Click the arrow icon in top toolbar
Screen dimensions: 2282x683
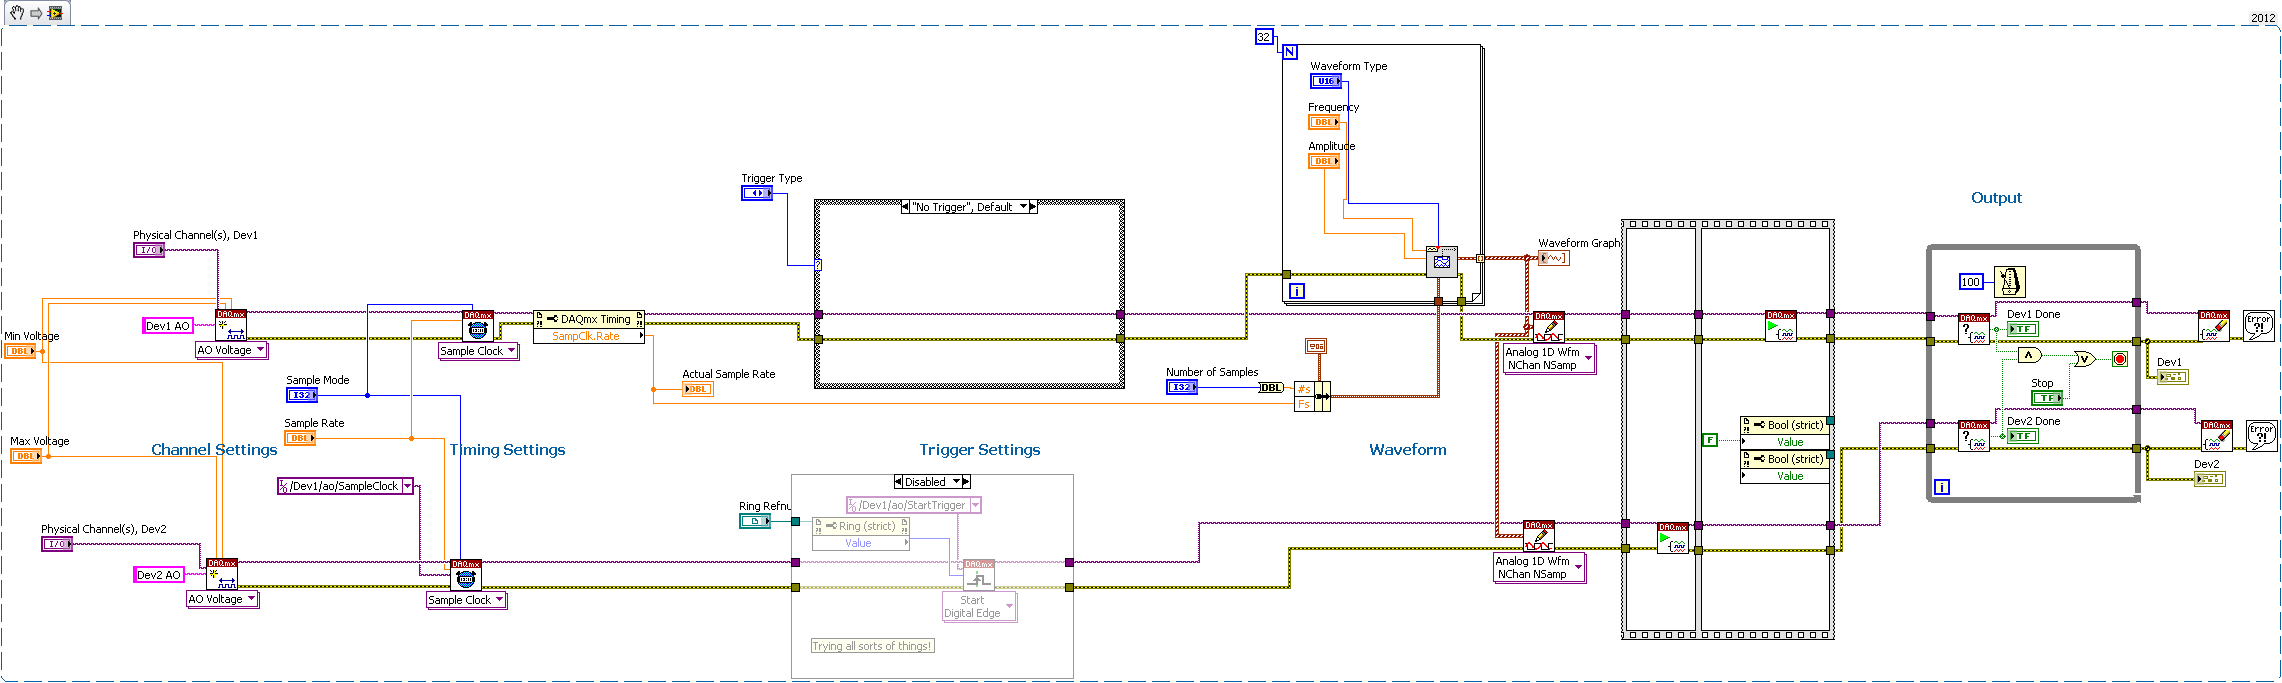point(36,13)
